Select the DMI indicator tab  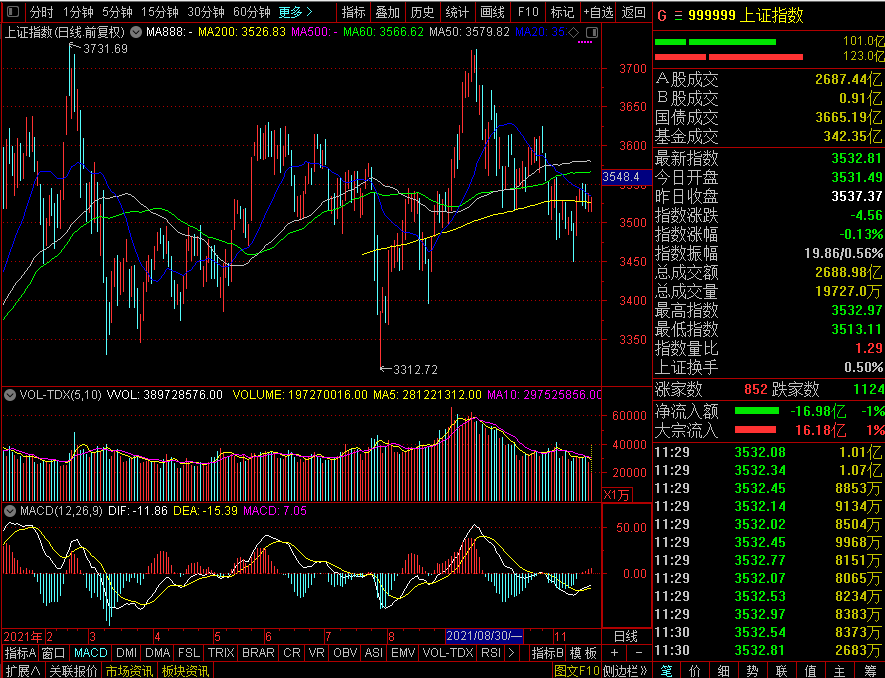pos(126,653)
